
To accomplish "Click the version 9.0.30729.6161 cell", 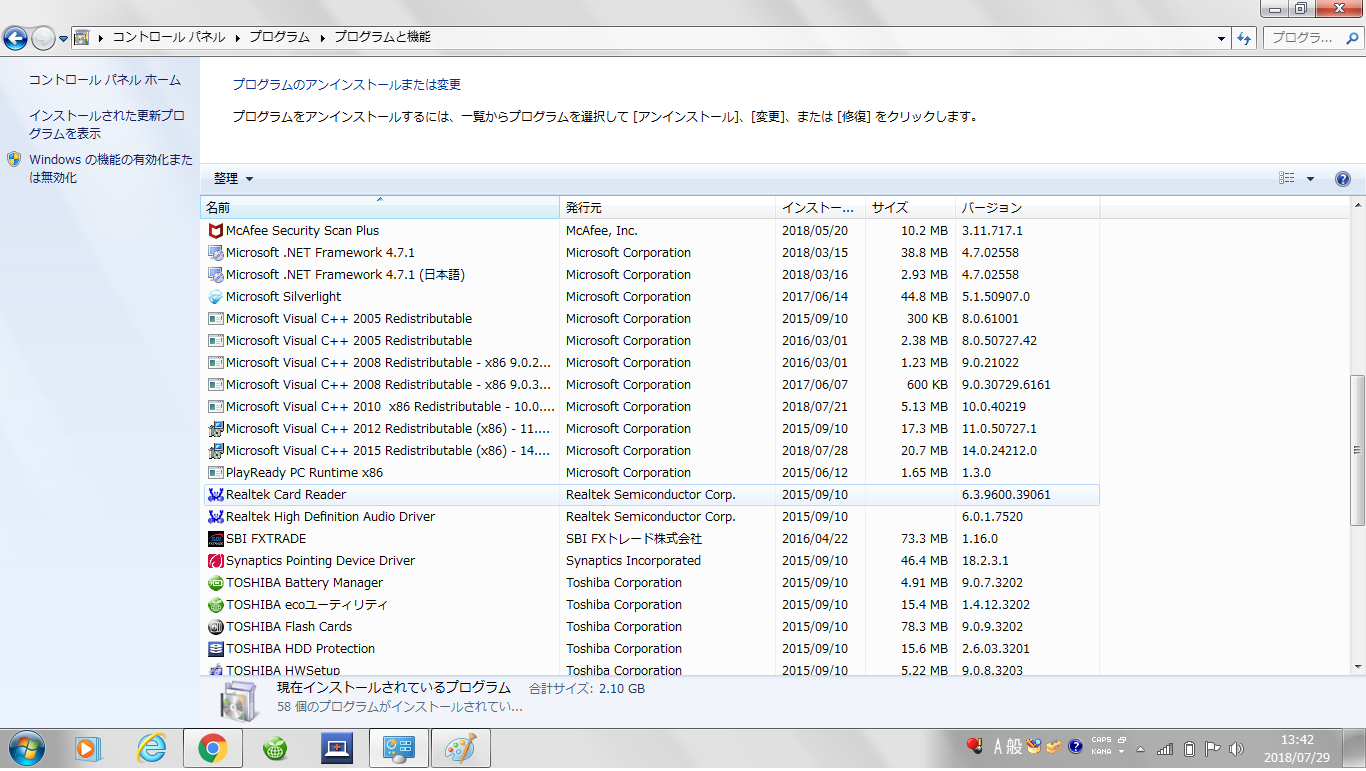I will coord(1006,385).
